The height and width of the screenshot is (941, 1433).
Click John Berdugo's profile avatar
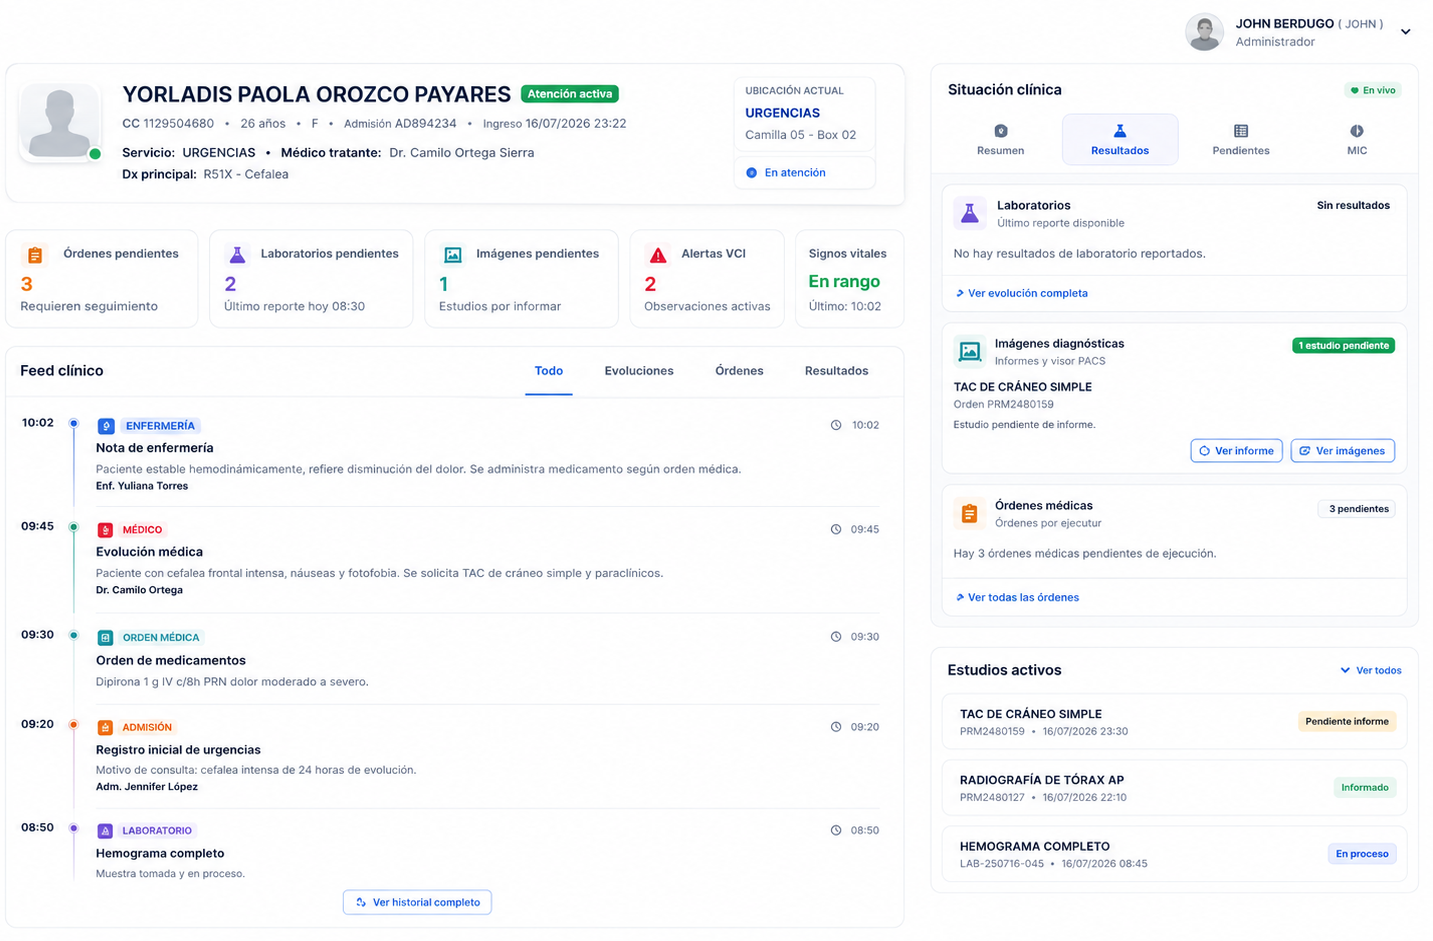(1204, 32)
